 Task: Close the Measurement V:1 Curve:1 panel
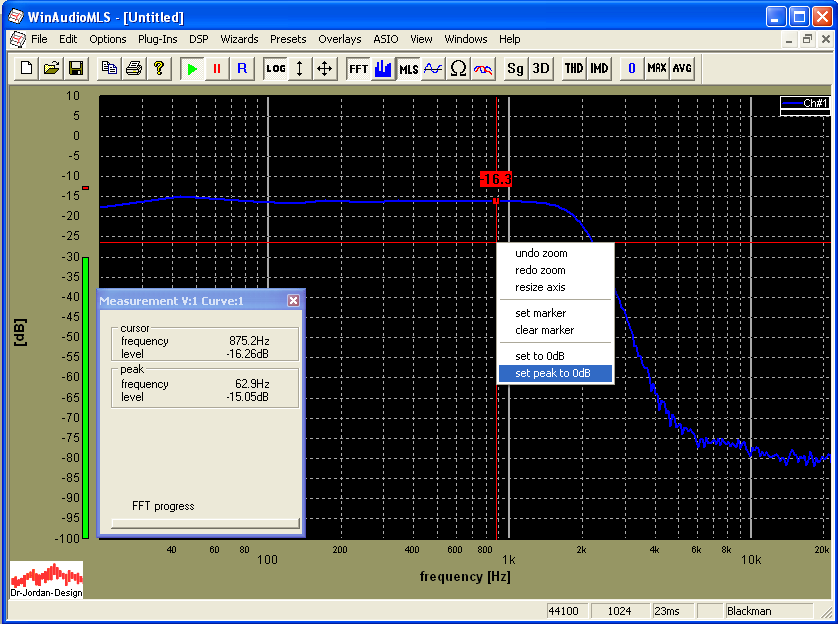click(x=293, y=301)
